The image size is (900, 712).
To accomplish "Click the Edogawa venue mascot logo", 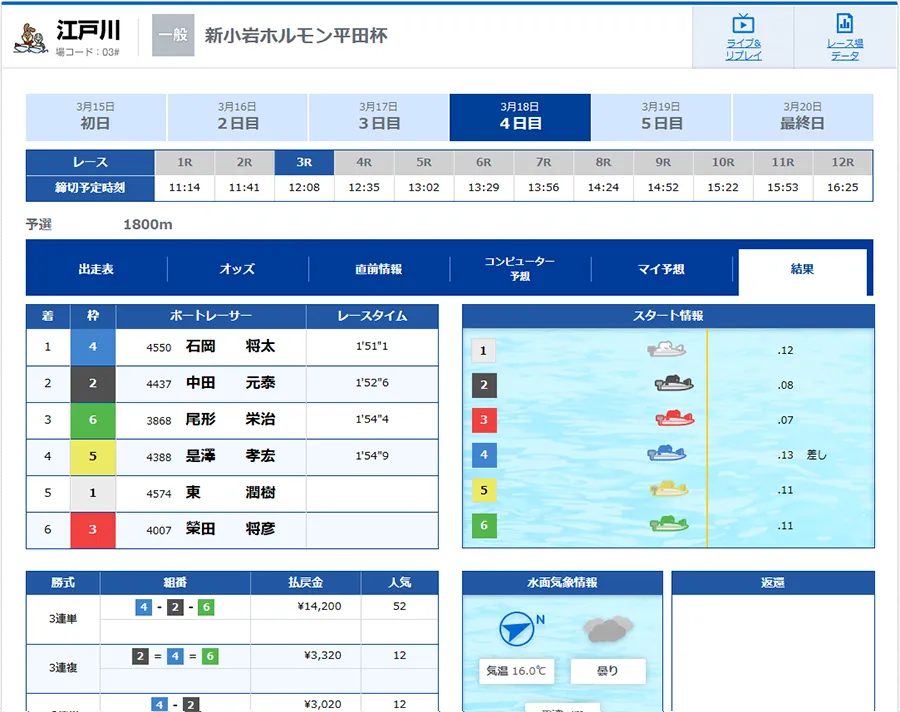I will pos(33,36).
